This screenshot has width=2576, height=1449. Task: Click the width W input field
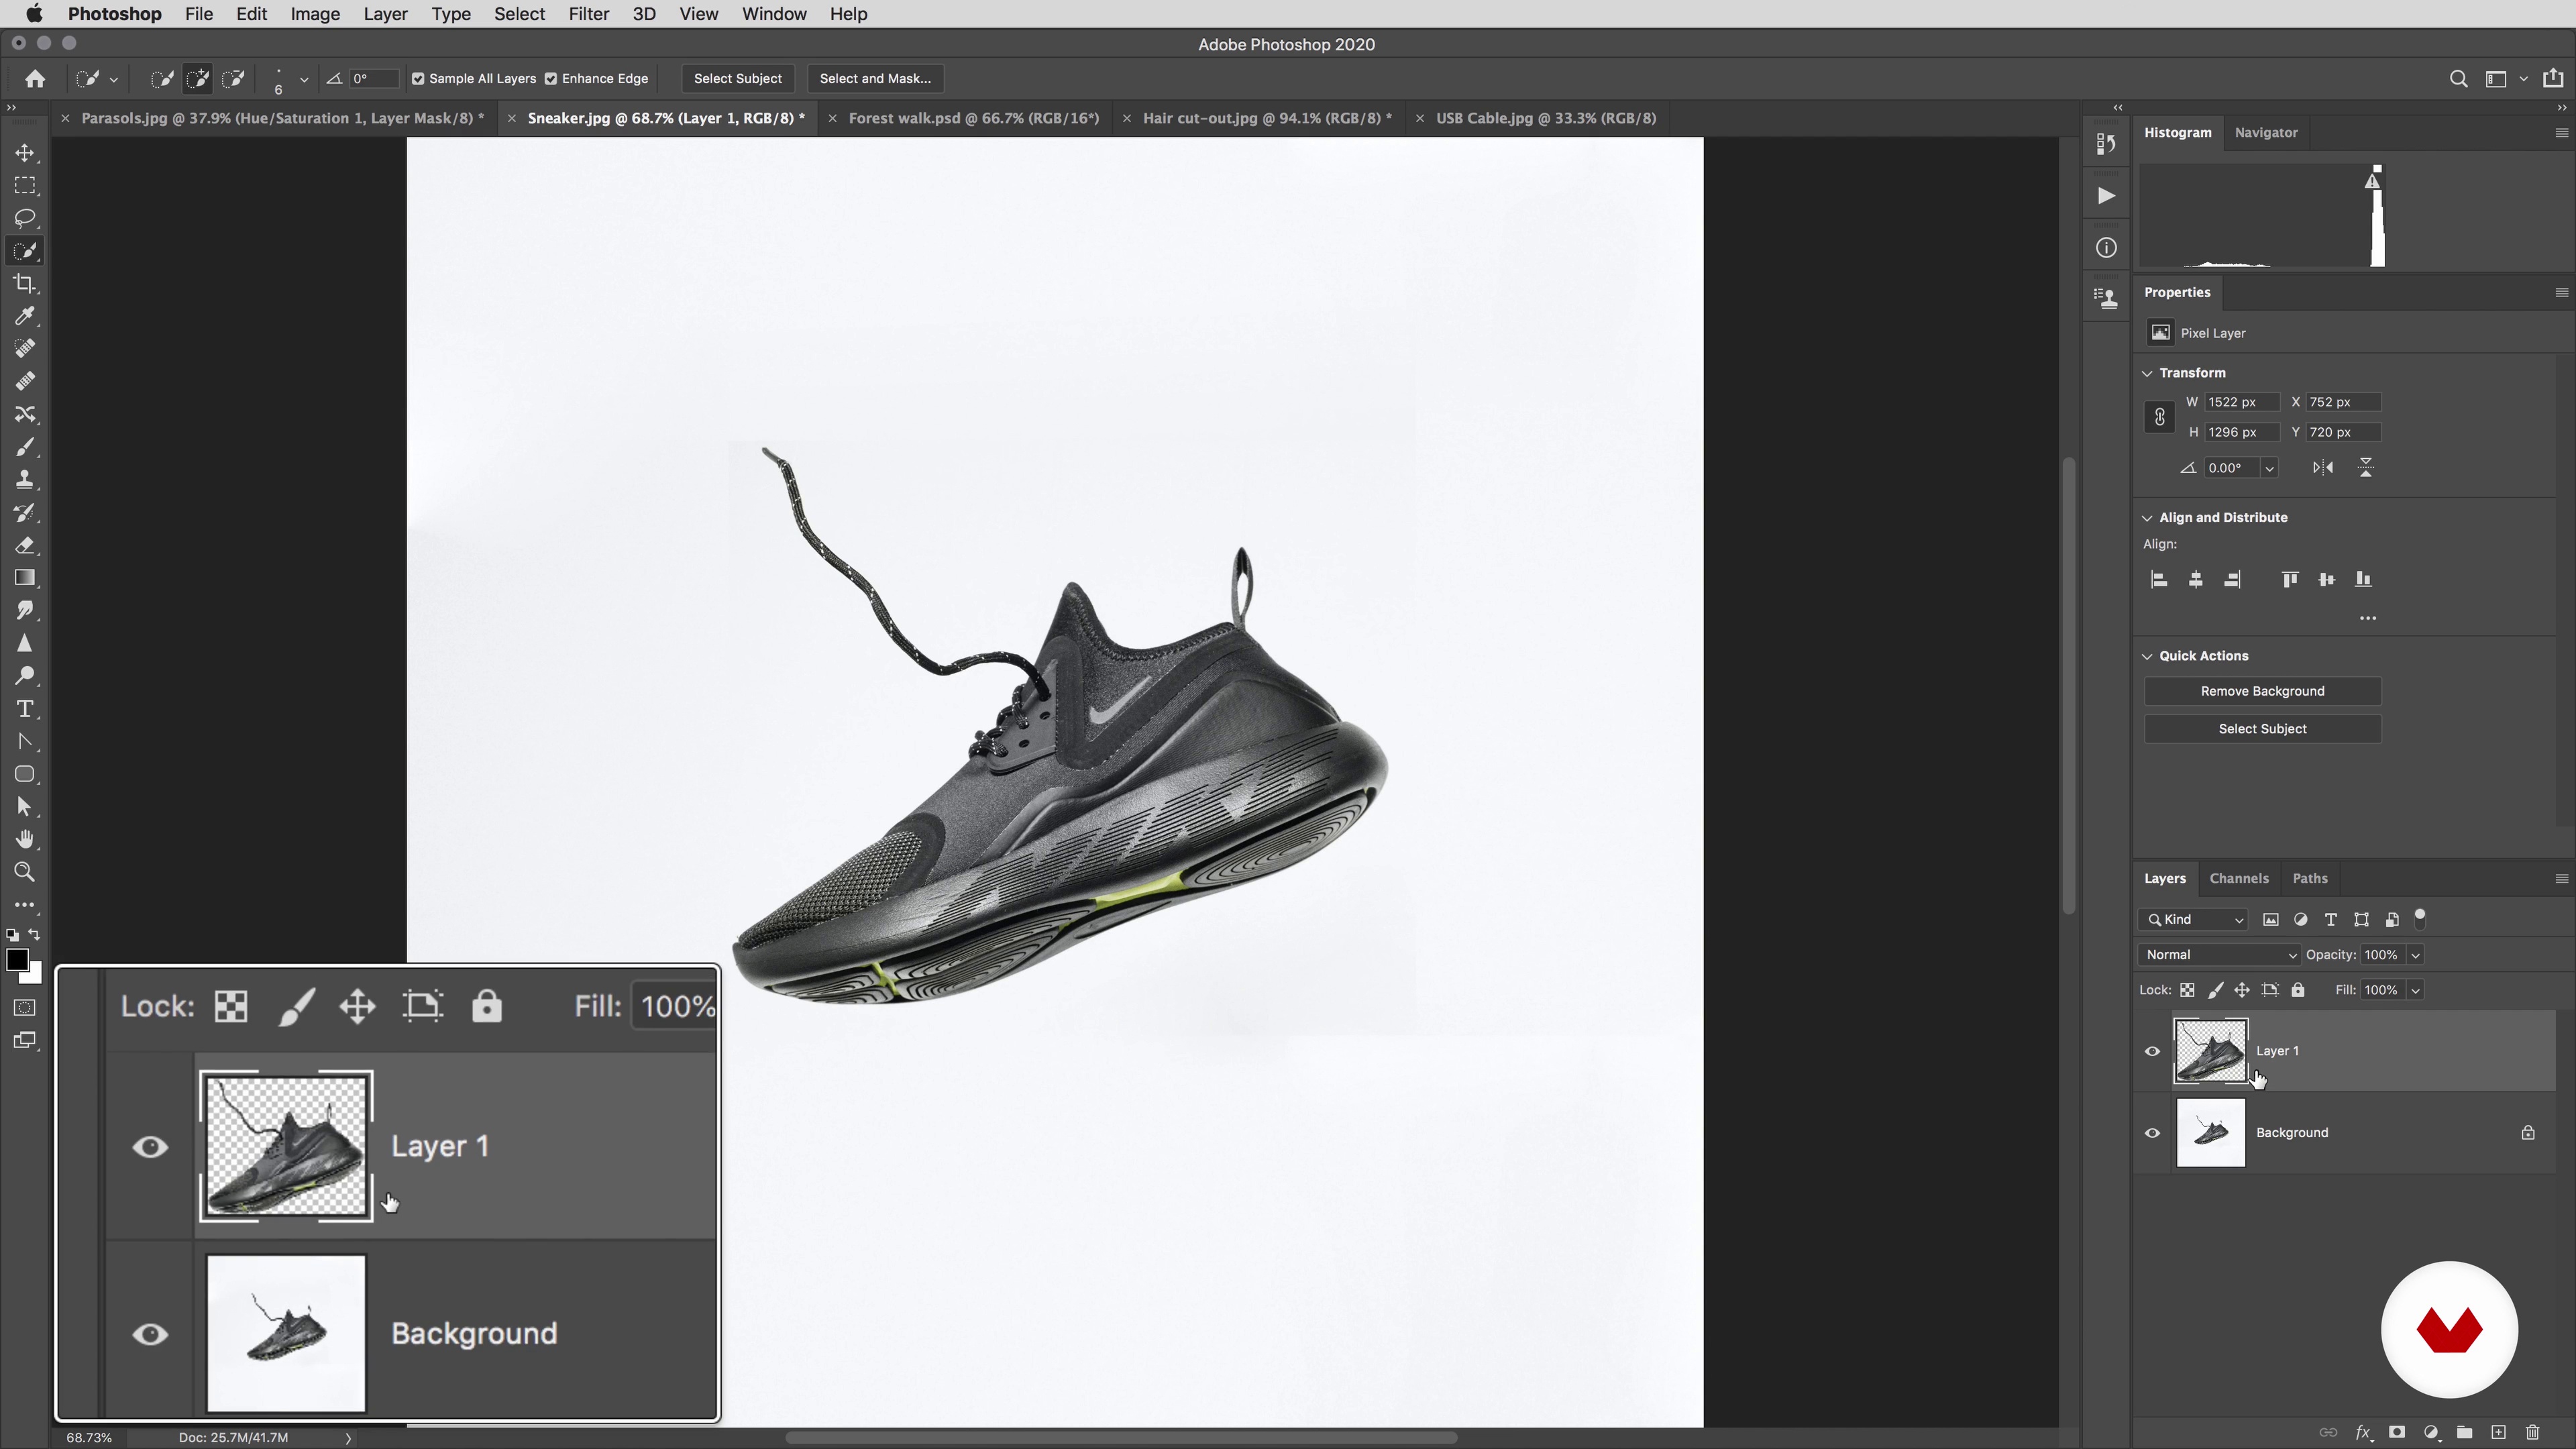point(2242,402)
